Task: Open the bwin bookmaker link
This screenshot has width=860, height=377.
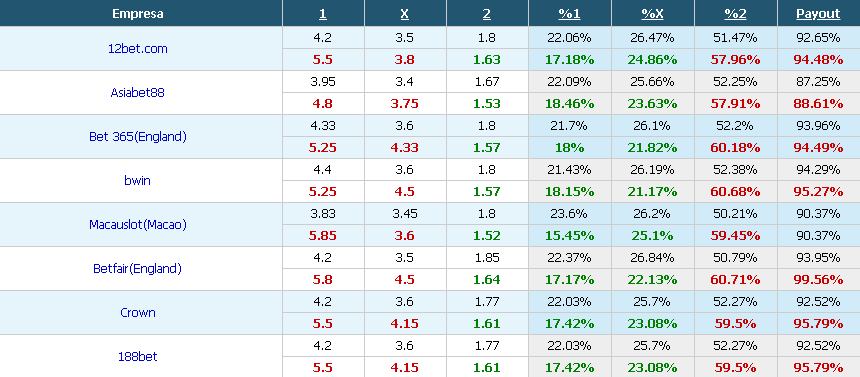Action: [x=138, y=181]
